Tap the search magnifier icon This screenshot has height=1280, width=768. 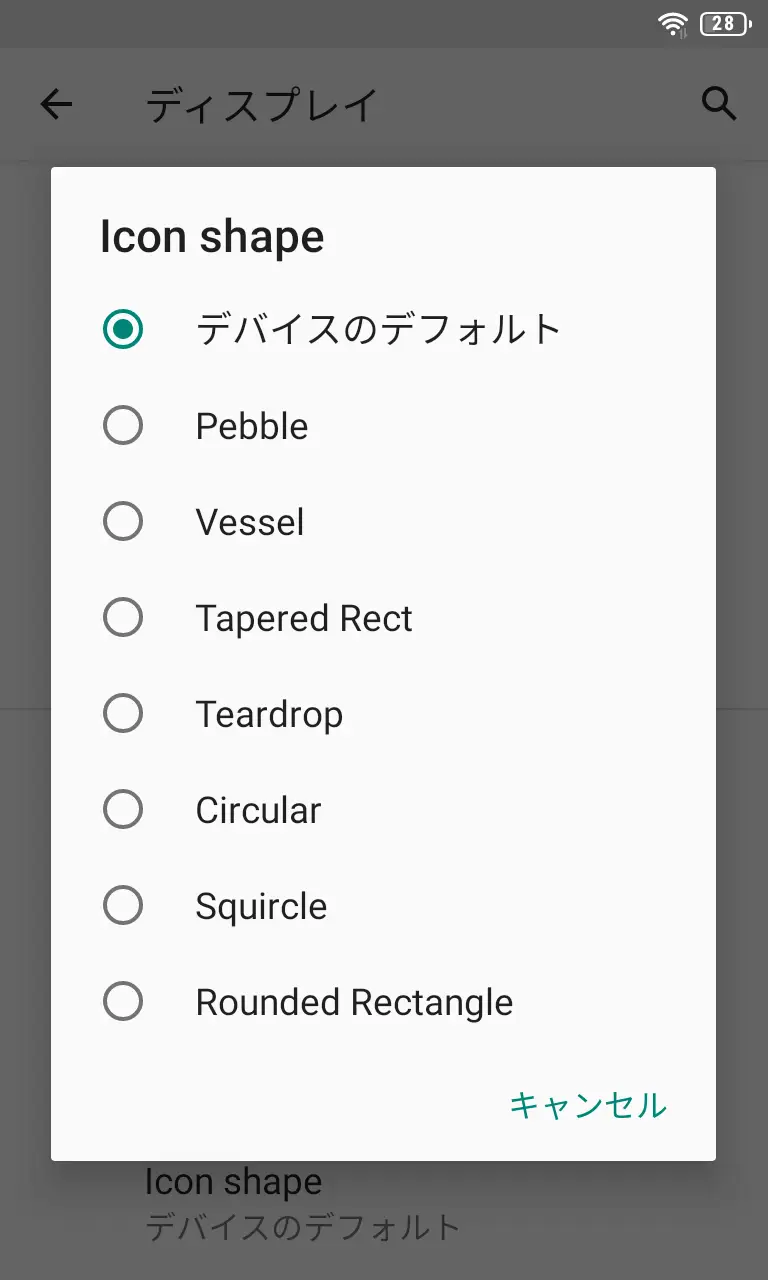pyautogui.click(x=719, y=103)
